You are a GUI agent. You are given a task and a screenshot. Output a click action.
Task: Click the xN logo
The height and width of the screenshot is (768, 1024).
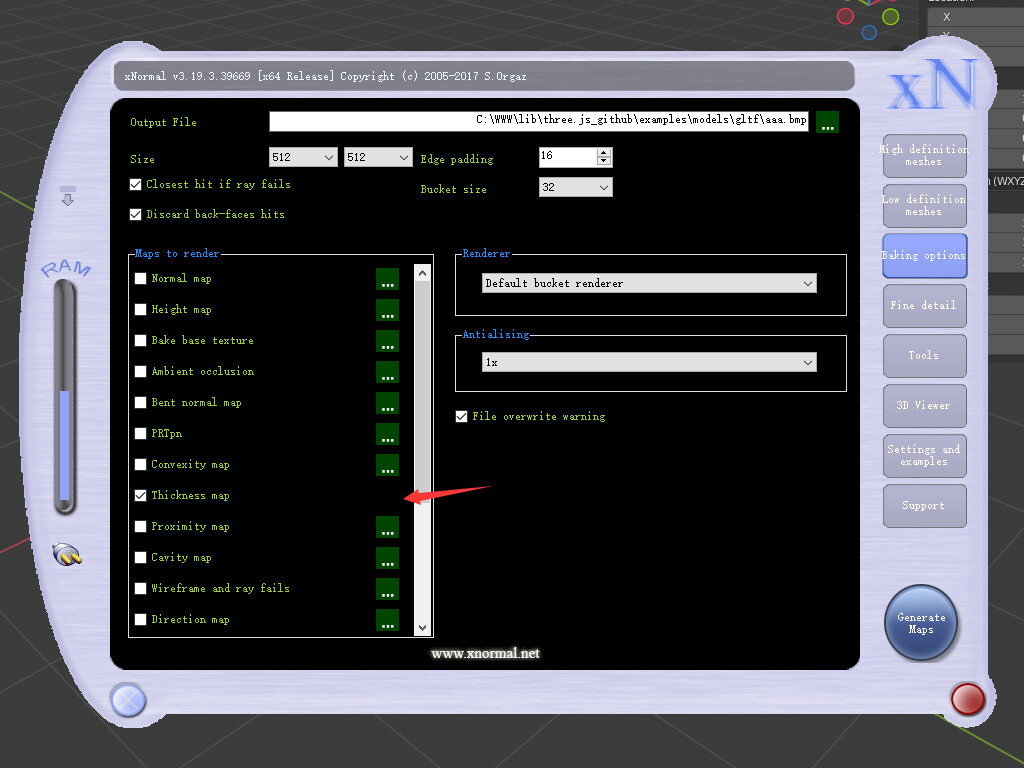[934, 85]
